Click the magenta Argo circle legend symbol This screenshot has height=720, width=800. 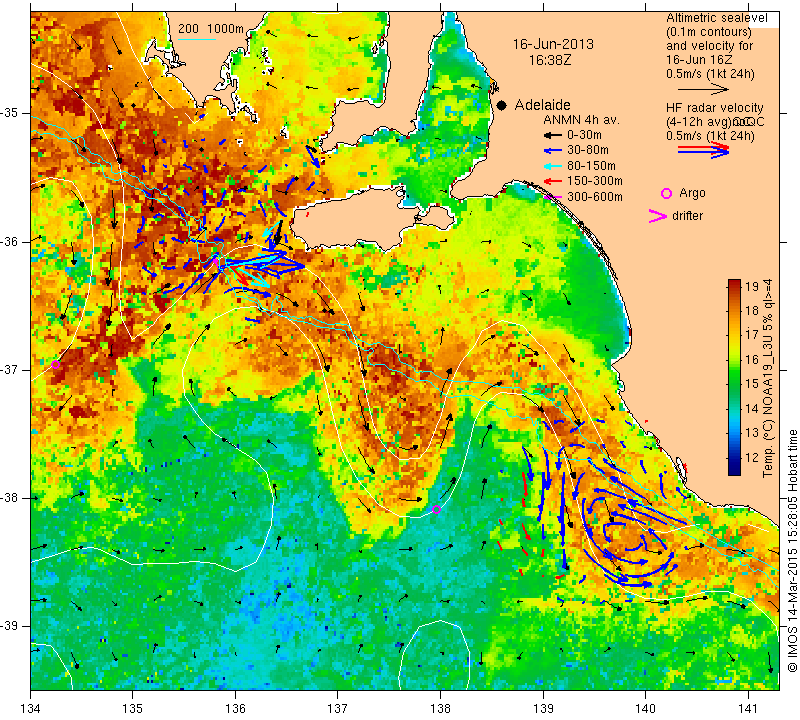pos(666,193)
